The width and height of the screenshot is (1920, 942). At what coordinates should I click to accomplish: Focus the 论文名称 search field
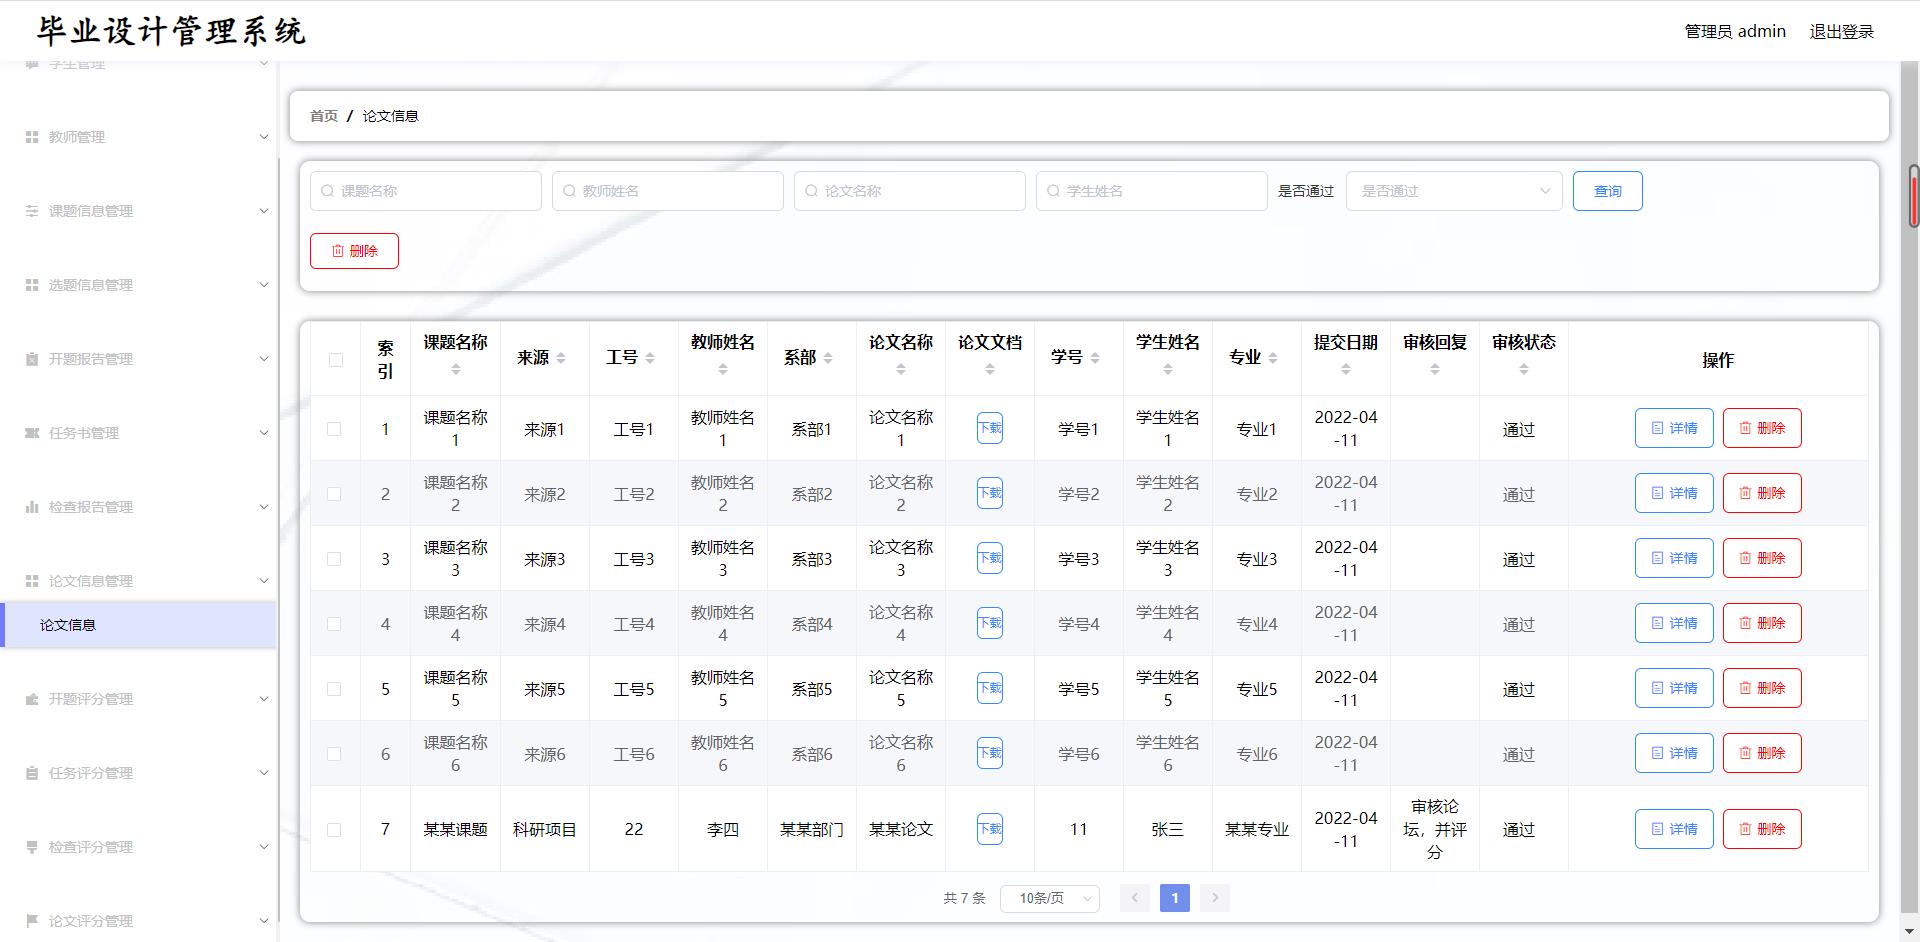pos(909,191)
